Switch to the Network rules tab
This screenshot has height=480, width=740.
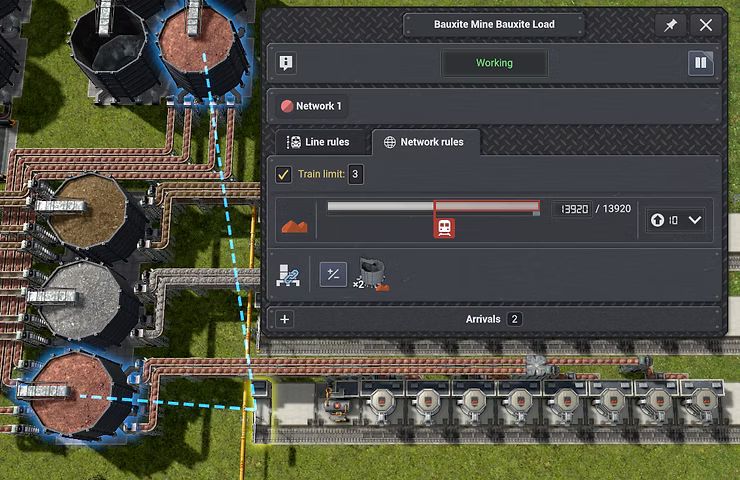point(424,142)
